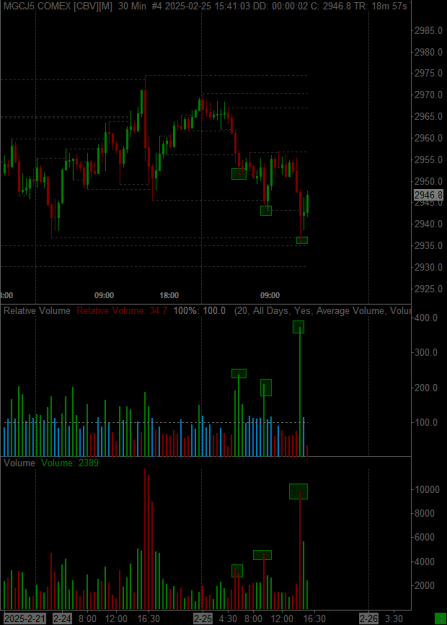447x625 pixels.
Task: Click the tallest highlighted relative volume marker
Action: click(x=299, y=327)
